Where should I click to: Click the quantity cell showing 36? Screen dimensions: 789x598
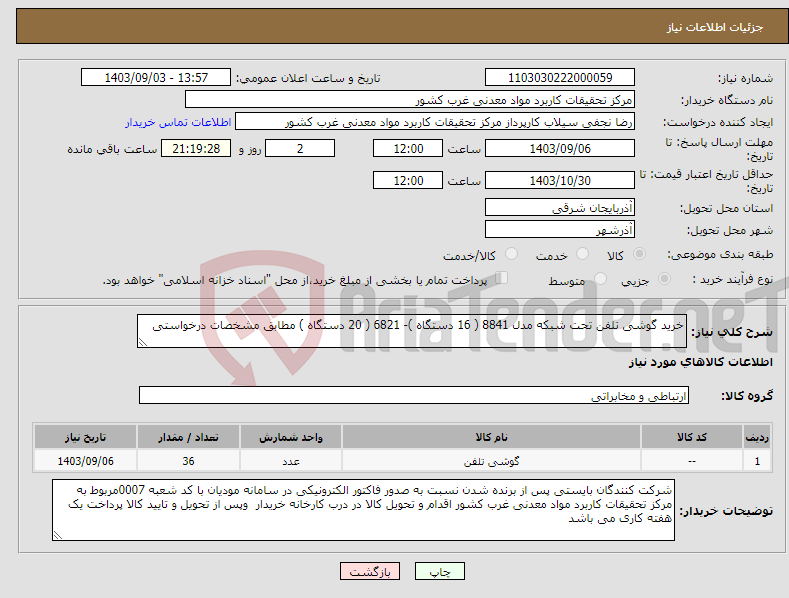point(188,461)
